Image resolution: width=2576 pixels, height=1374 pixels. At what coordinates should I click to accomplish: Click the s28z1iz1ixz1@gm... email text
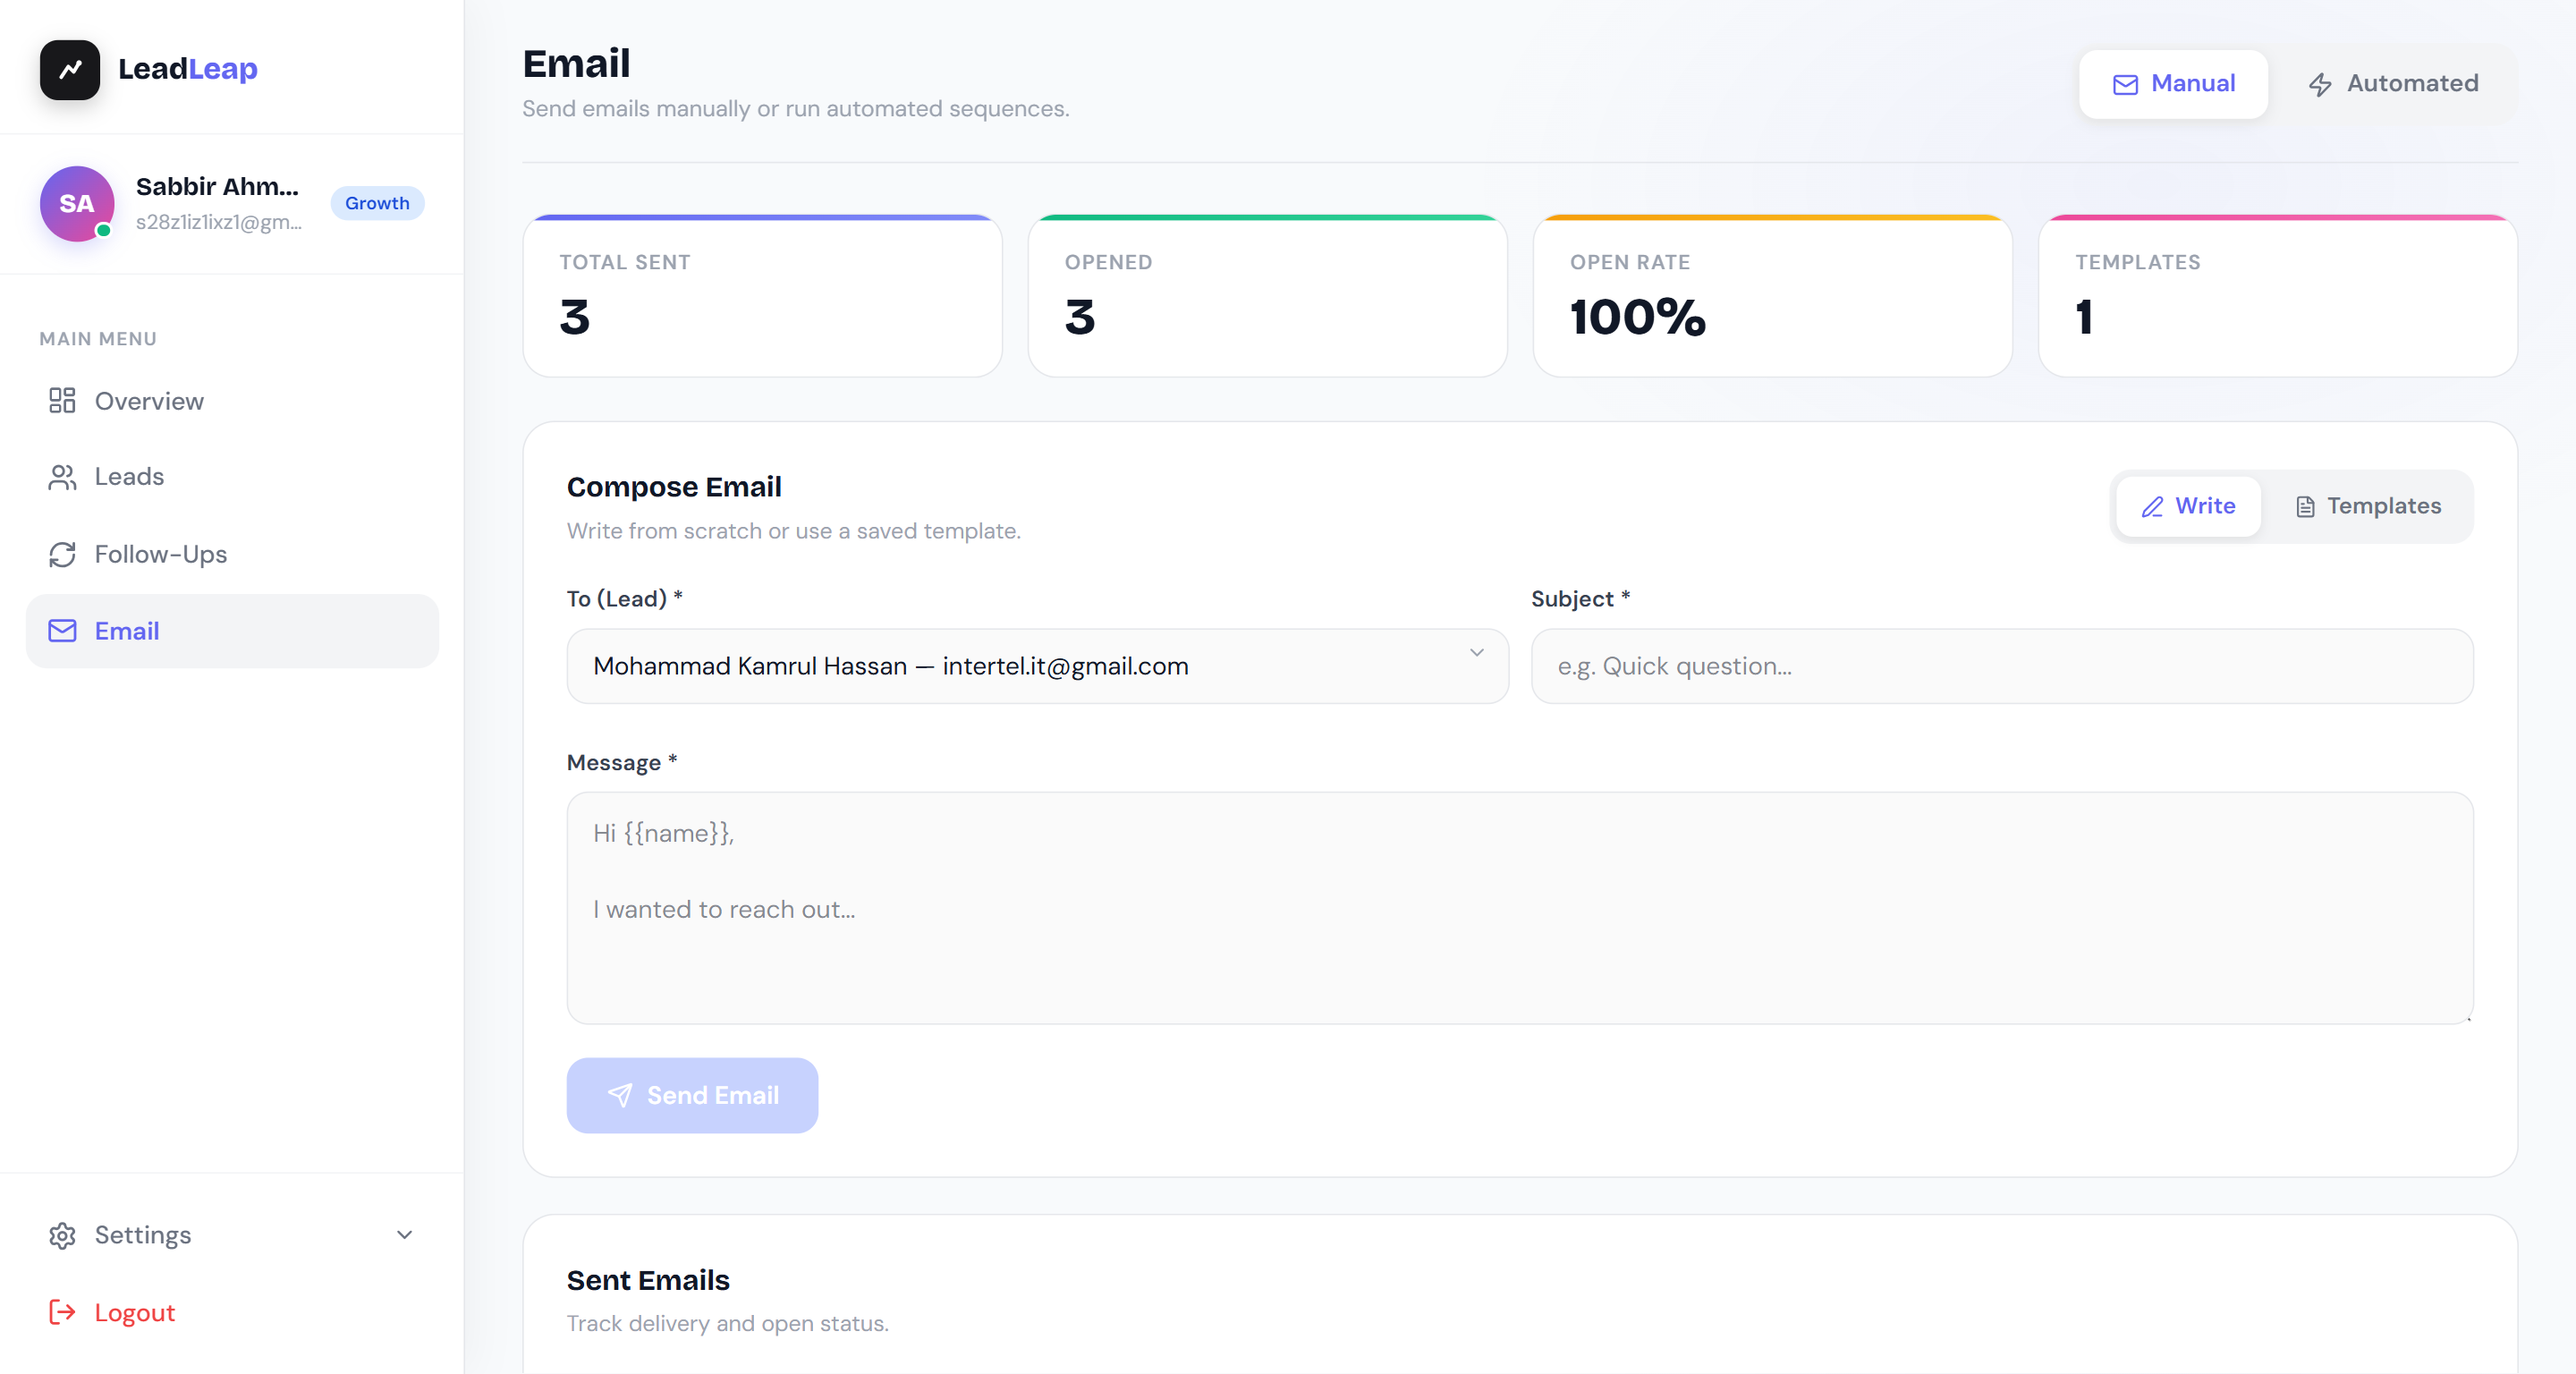click(x=219, y=222)
